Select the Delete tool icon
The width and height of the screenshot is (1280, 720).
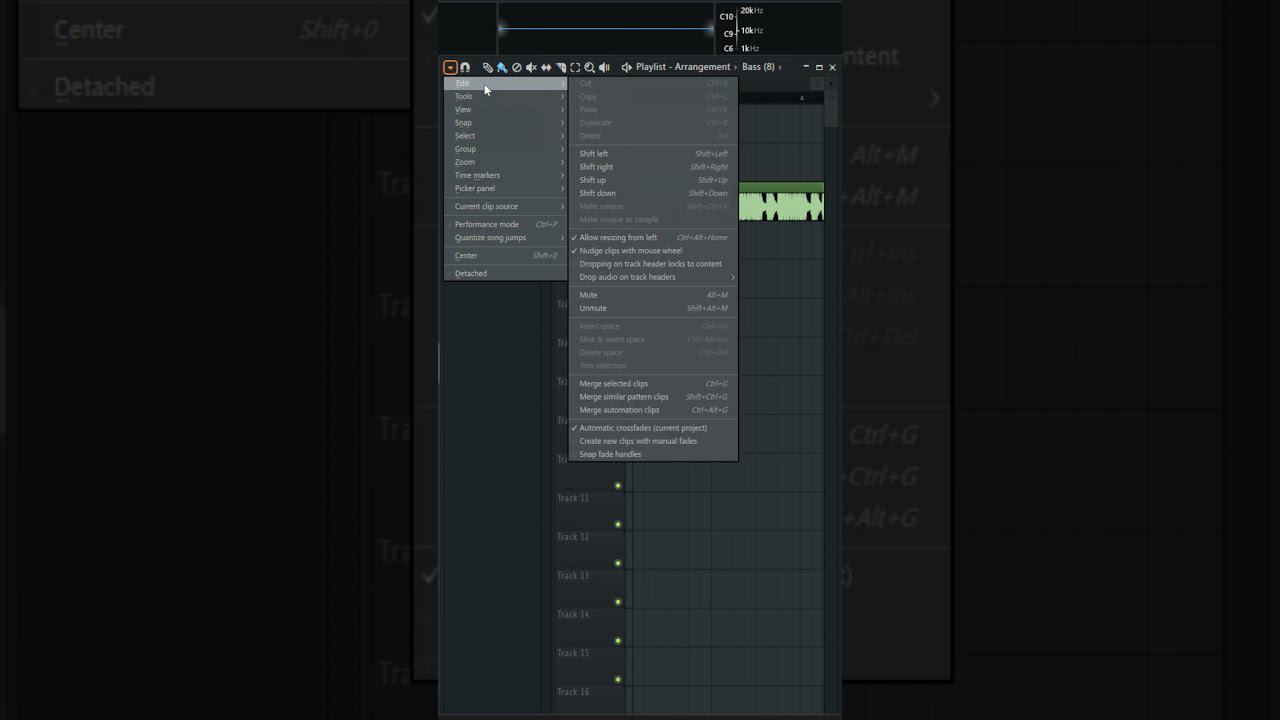pyautogui.click(x=517, y=67)
